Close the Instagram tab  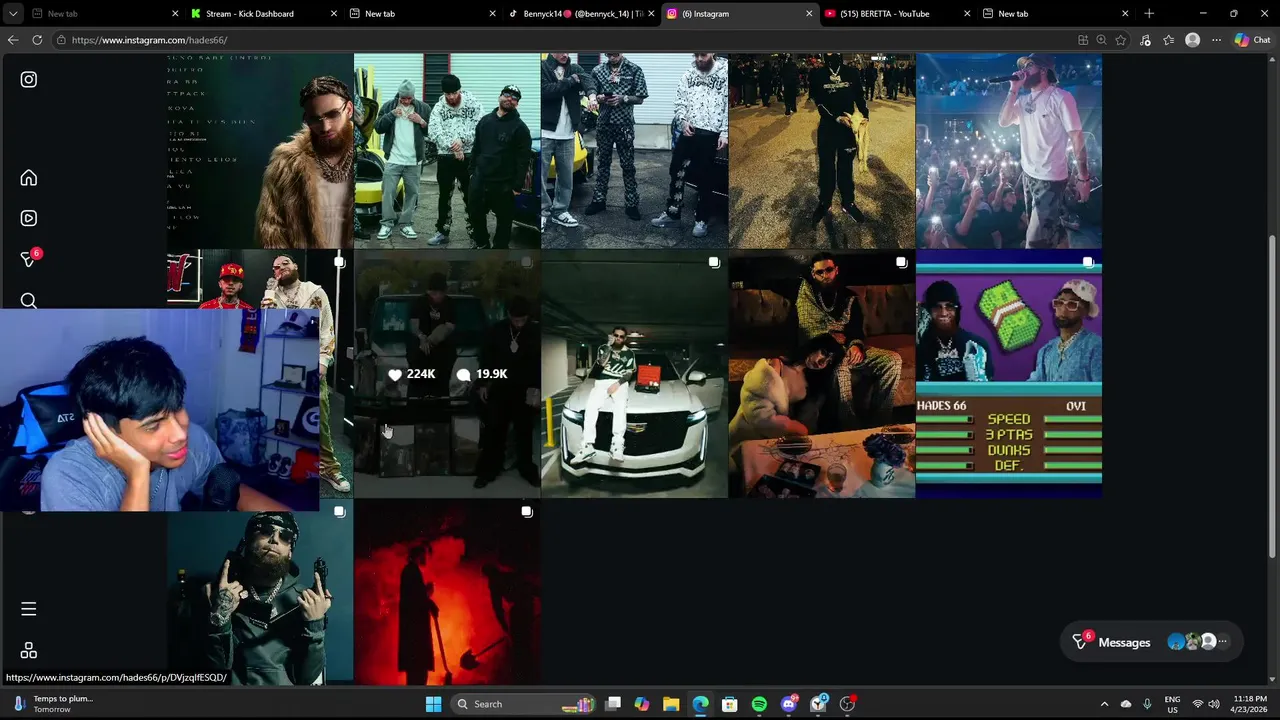(809, 14)
